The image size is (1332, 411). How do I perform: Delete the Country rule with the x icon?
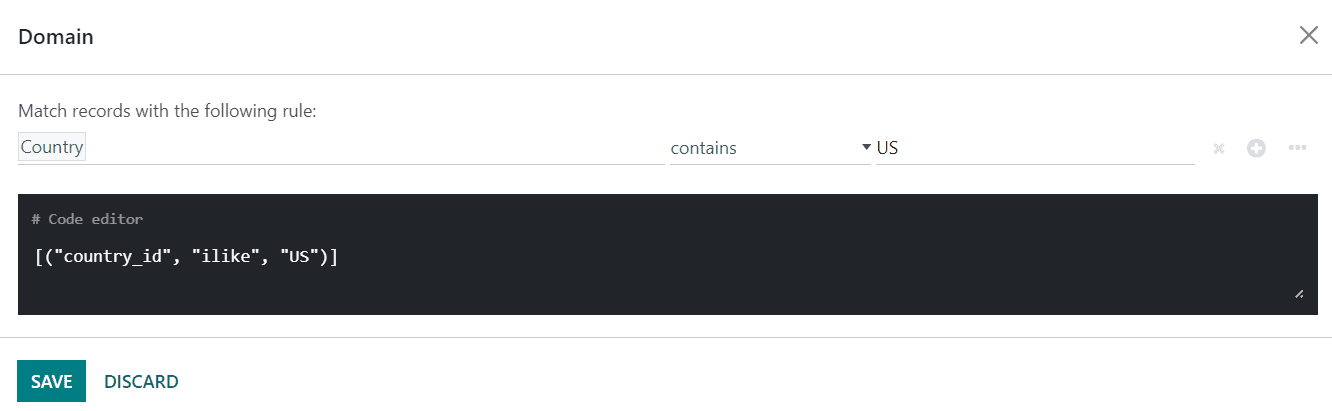click(x=1218, y=148)
